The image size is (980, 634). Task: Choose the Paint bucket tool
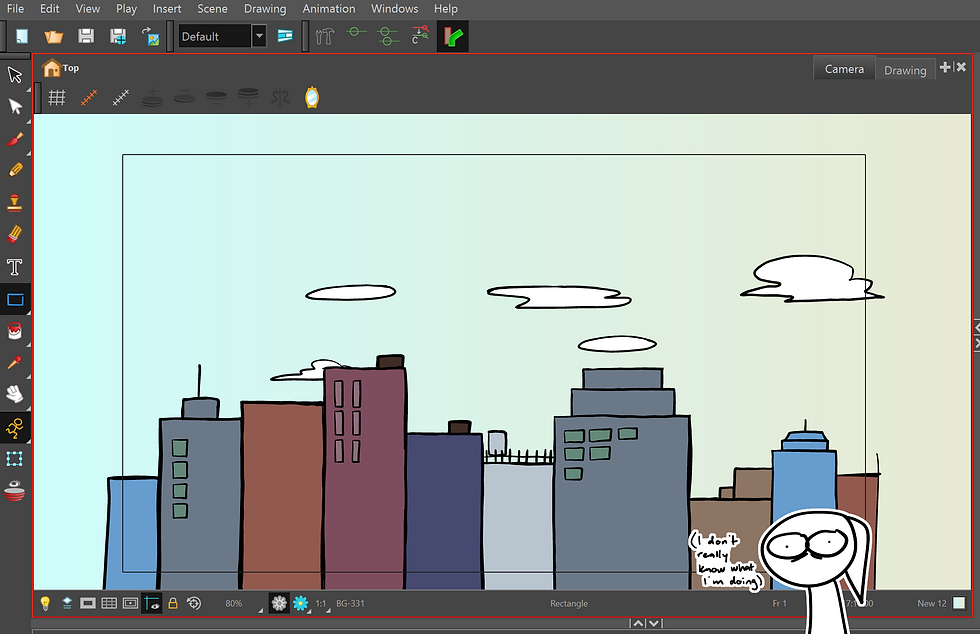click(x=15, y=331)
